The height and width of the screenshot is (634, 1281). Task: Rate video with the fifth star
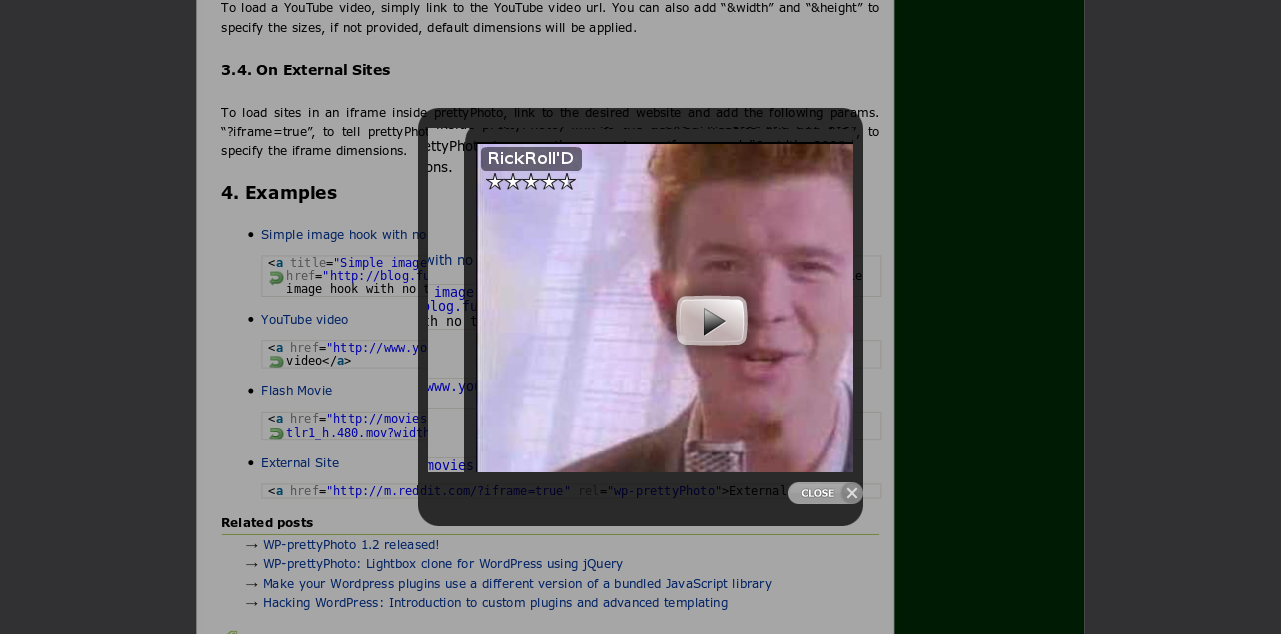(x=567, y=182)
